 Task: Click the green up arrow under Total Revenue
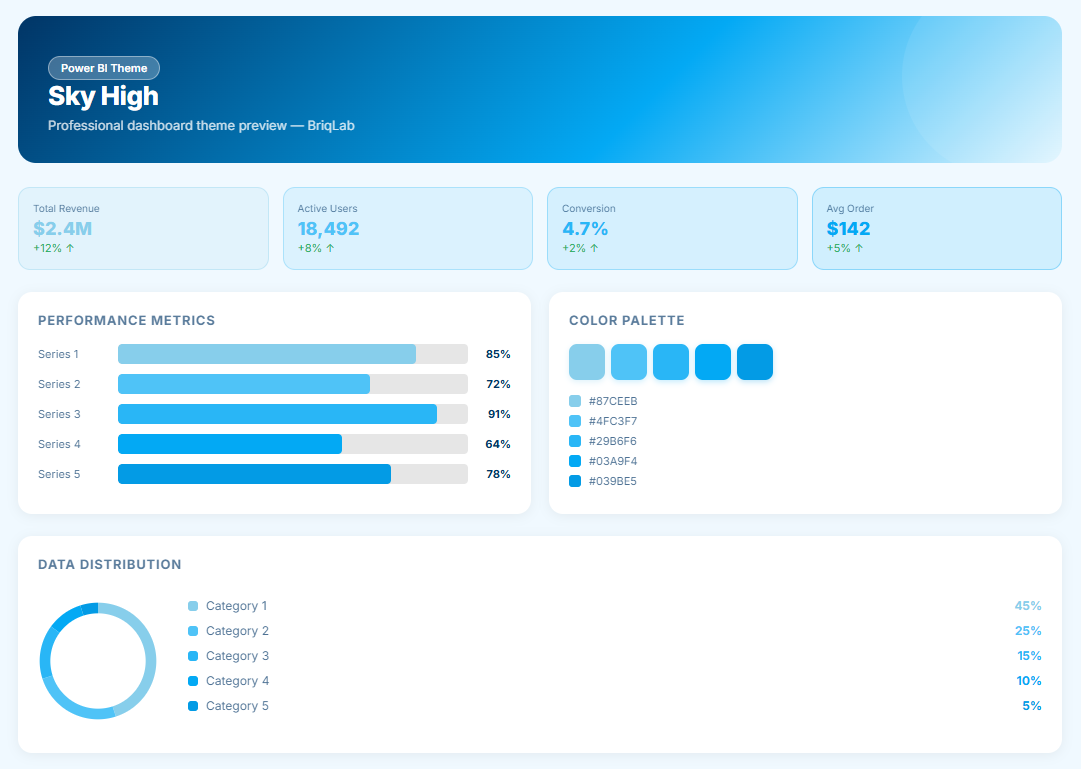[x=70, y=248]
